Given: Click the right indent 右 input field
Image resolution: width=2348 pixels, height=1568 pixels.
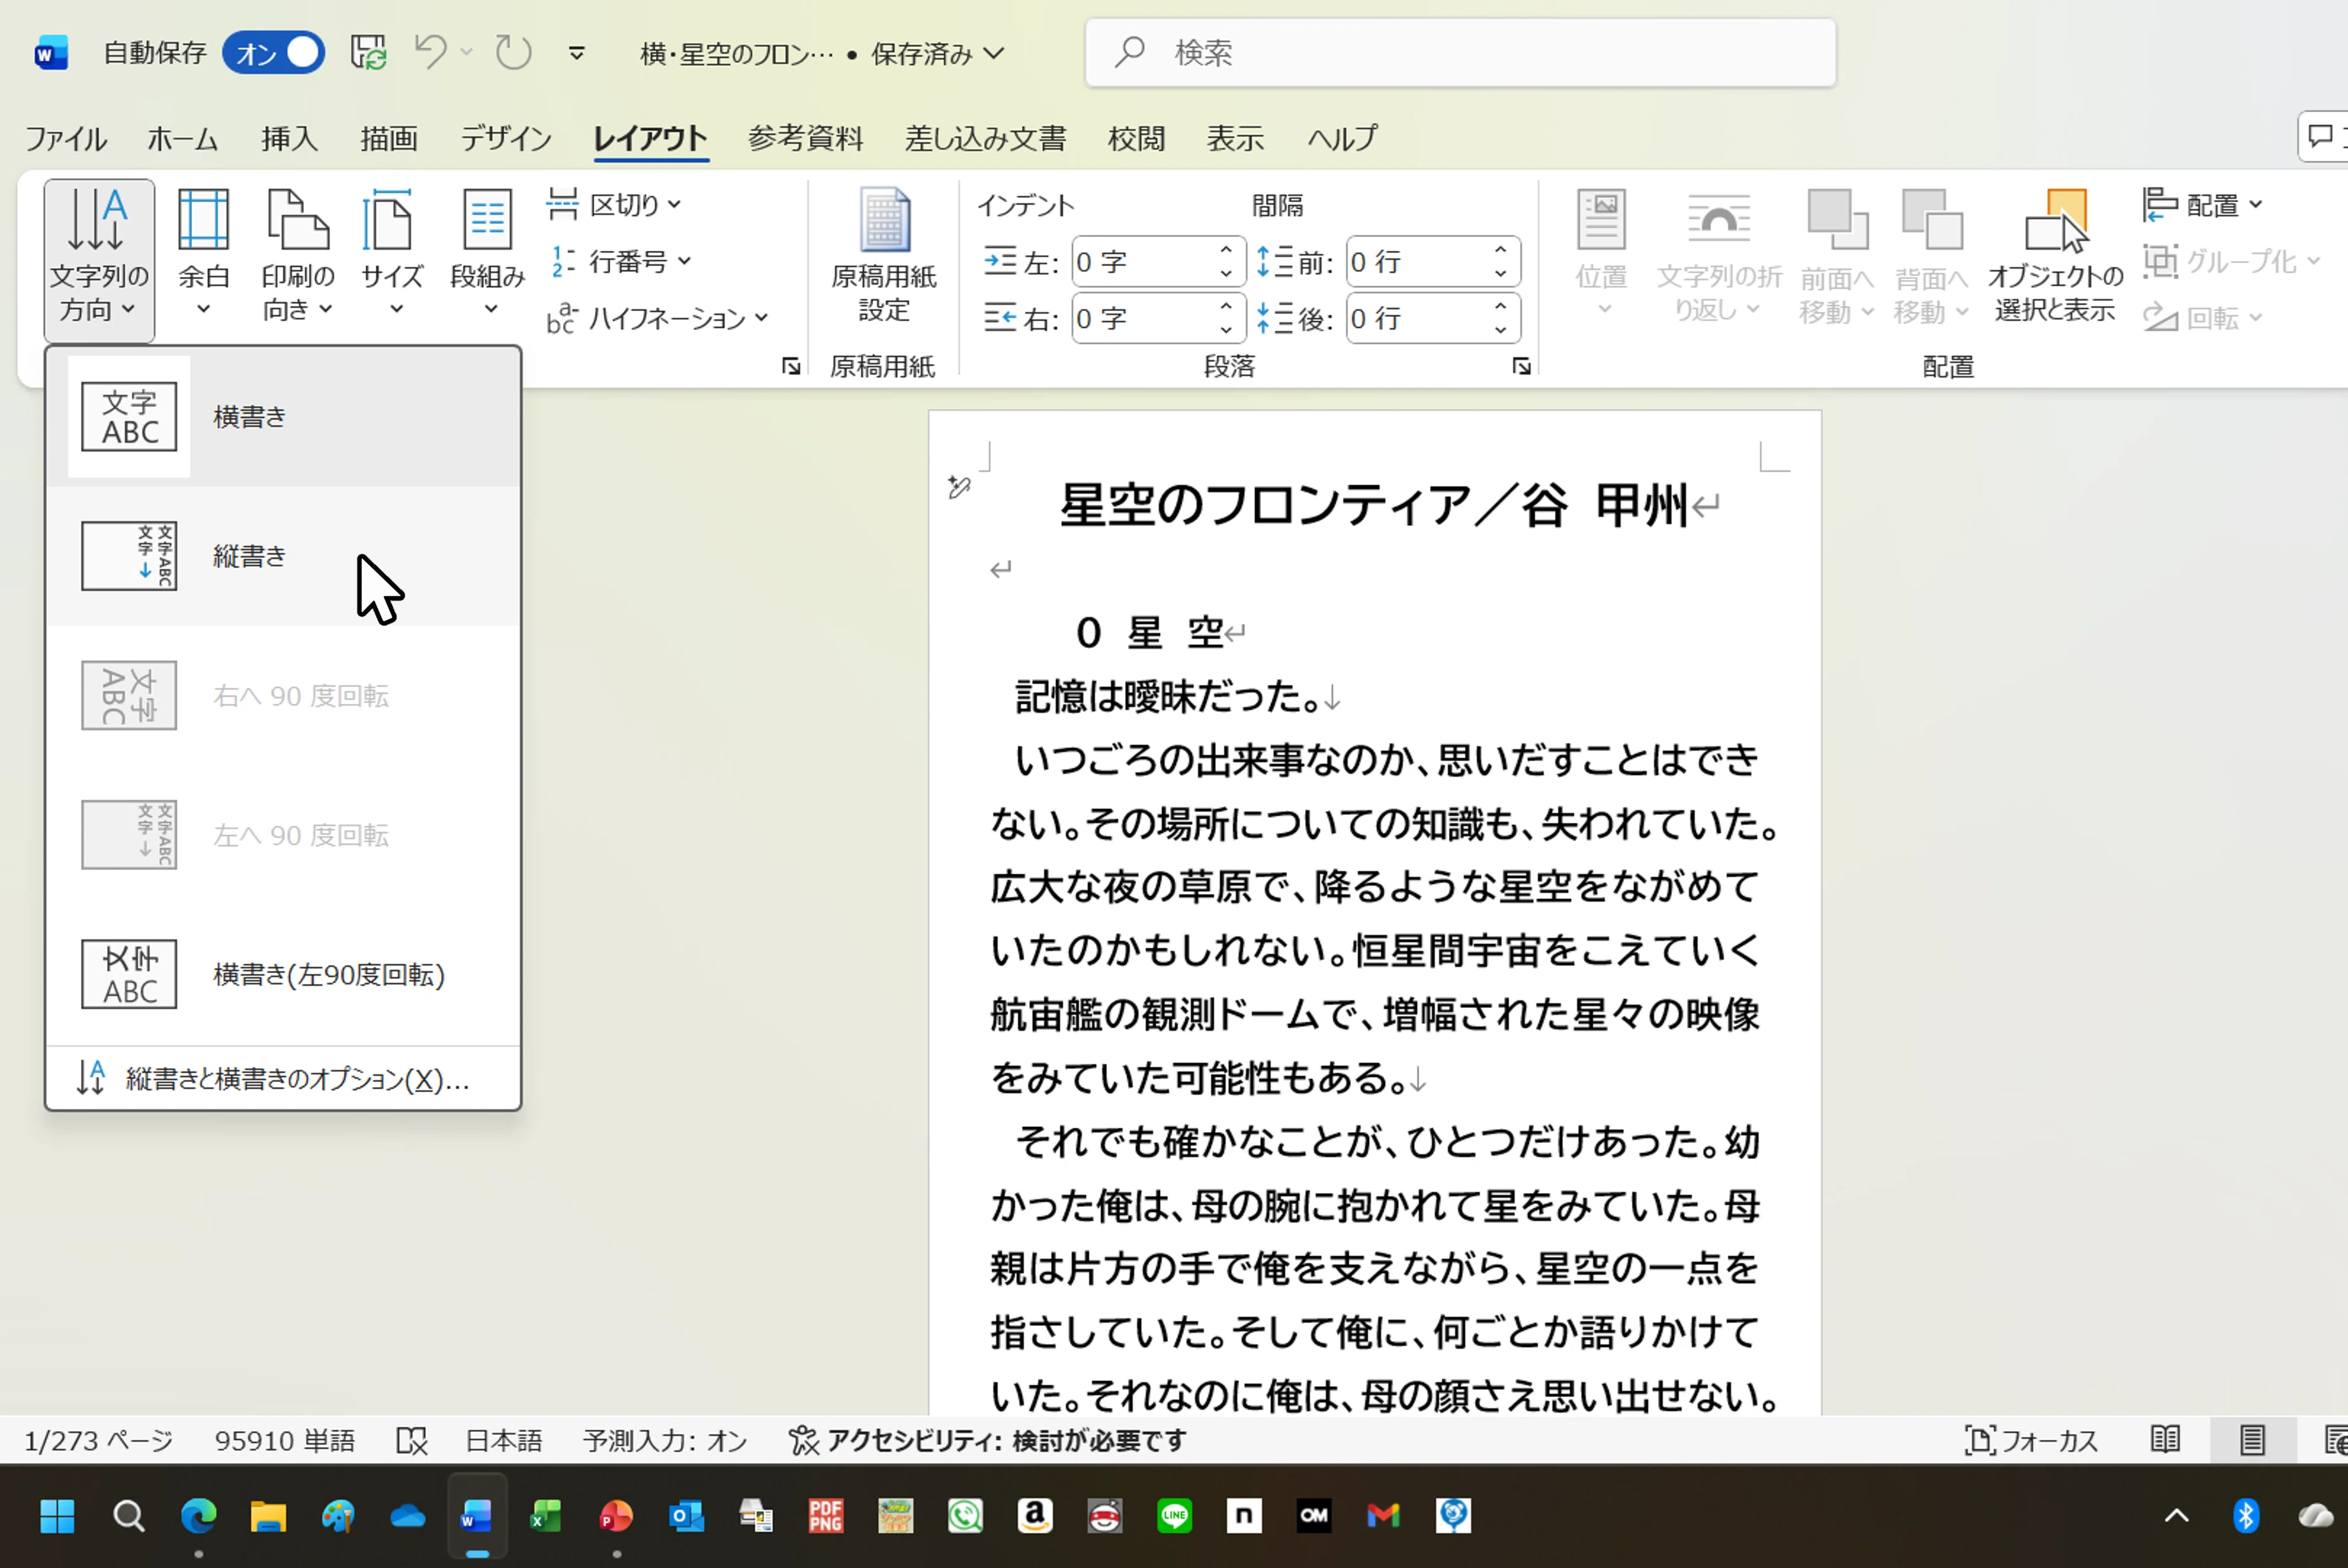Looking at the screenshot, I should click(x=1144, y=318).
